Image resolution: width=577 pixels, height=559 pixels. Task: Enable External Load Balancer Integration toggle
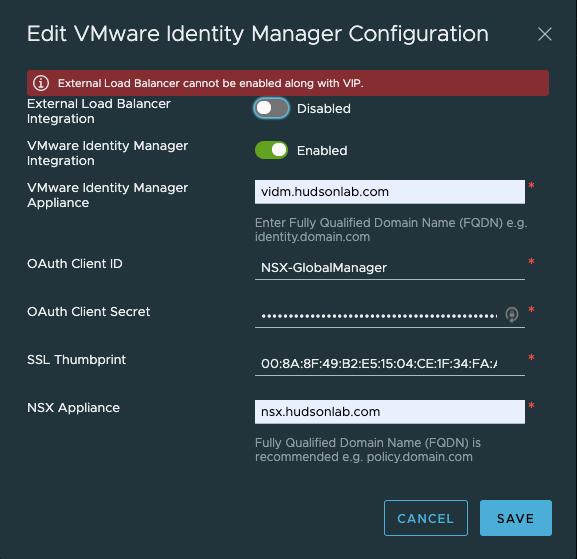point(271,108)
